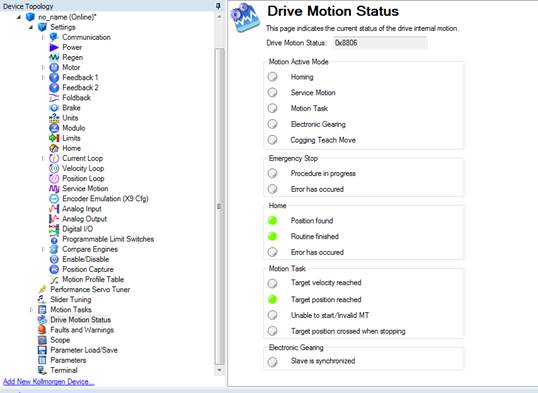Image resolution: width=538 pixels, height=393 pixels.
Task: Select Drive Motion Status in tree
Action: (x=81, y=320)
